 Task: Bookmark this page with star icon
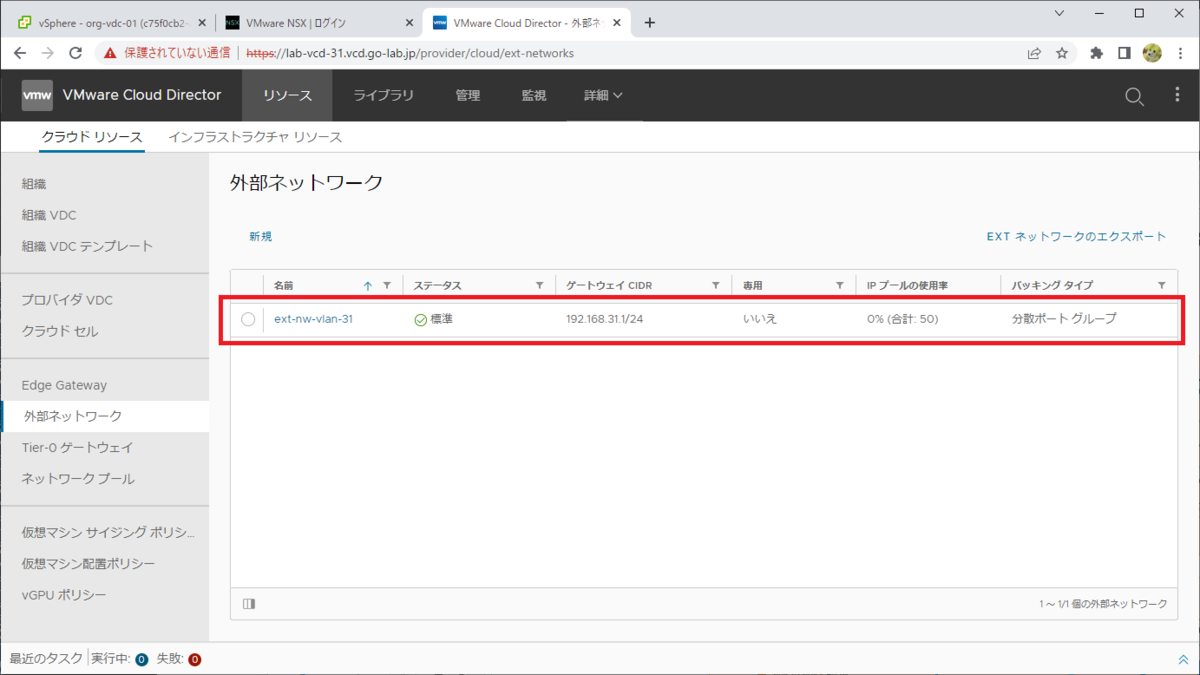[x=1062, y=53]
